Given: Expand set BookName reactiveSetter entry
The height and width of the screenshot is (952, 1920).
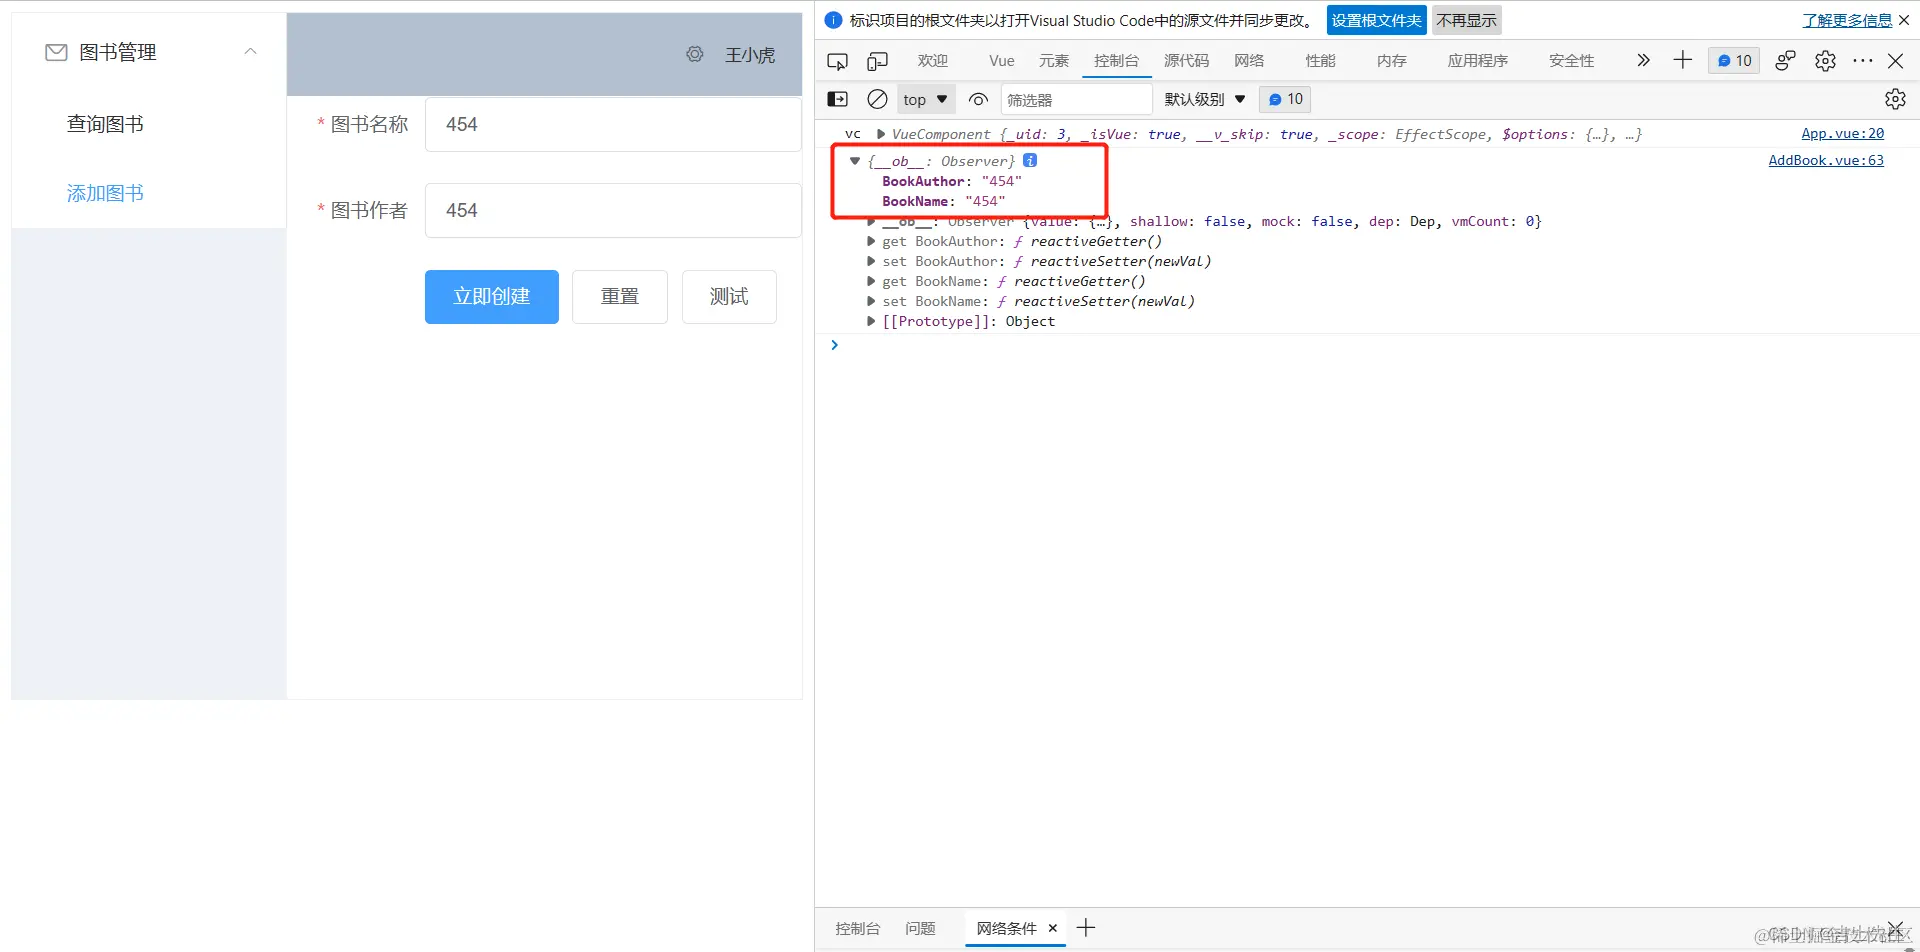Looking at the screenshot, I should click(871, 301).
